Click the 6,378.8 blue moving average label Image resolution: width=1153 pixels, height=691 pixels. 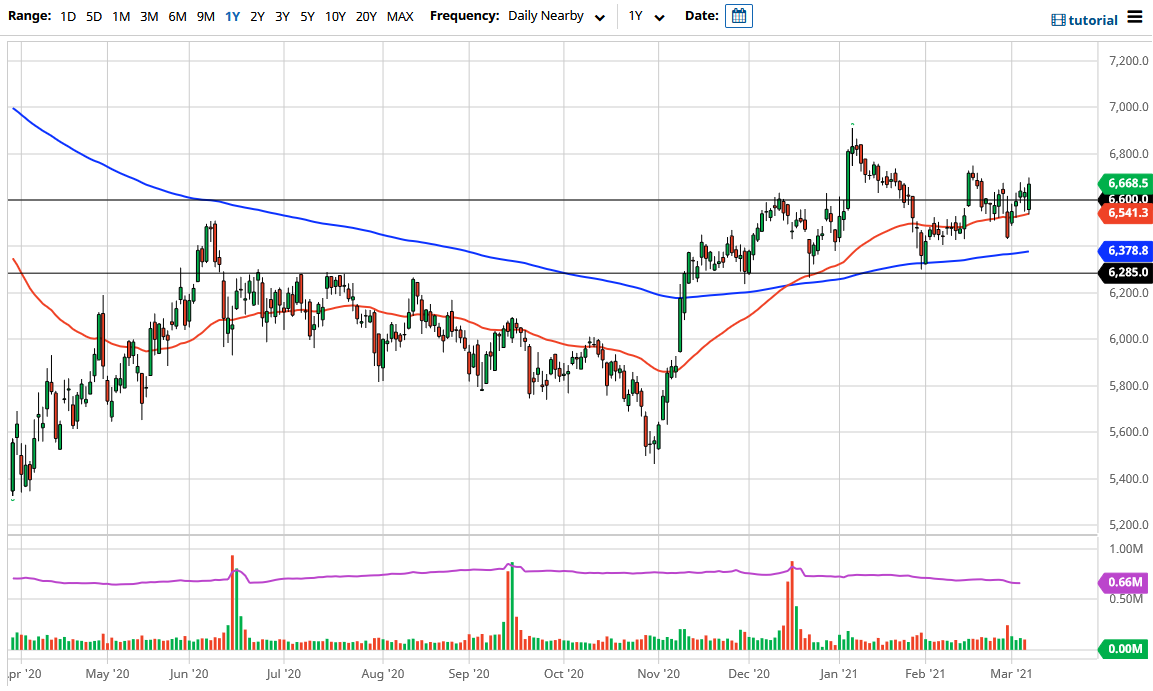point(1124,251)
